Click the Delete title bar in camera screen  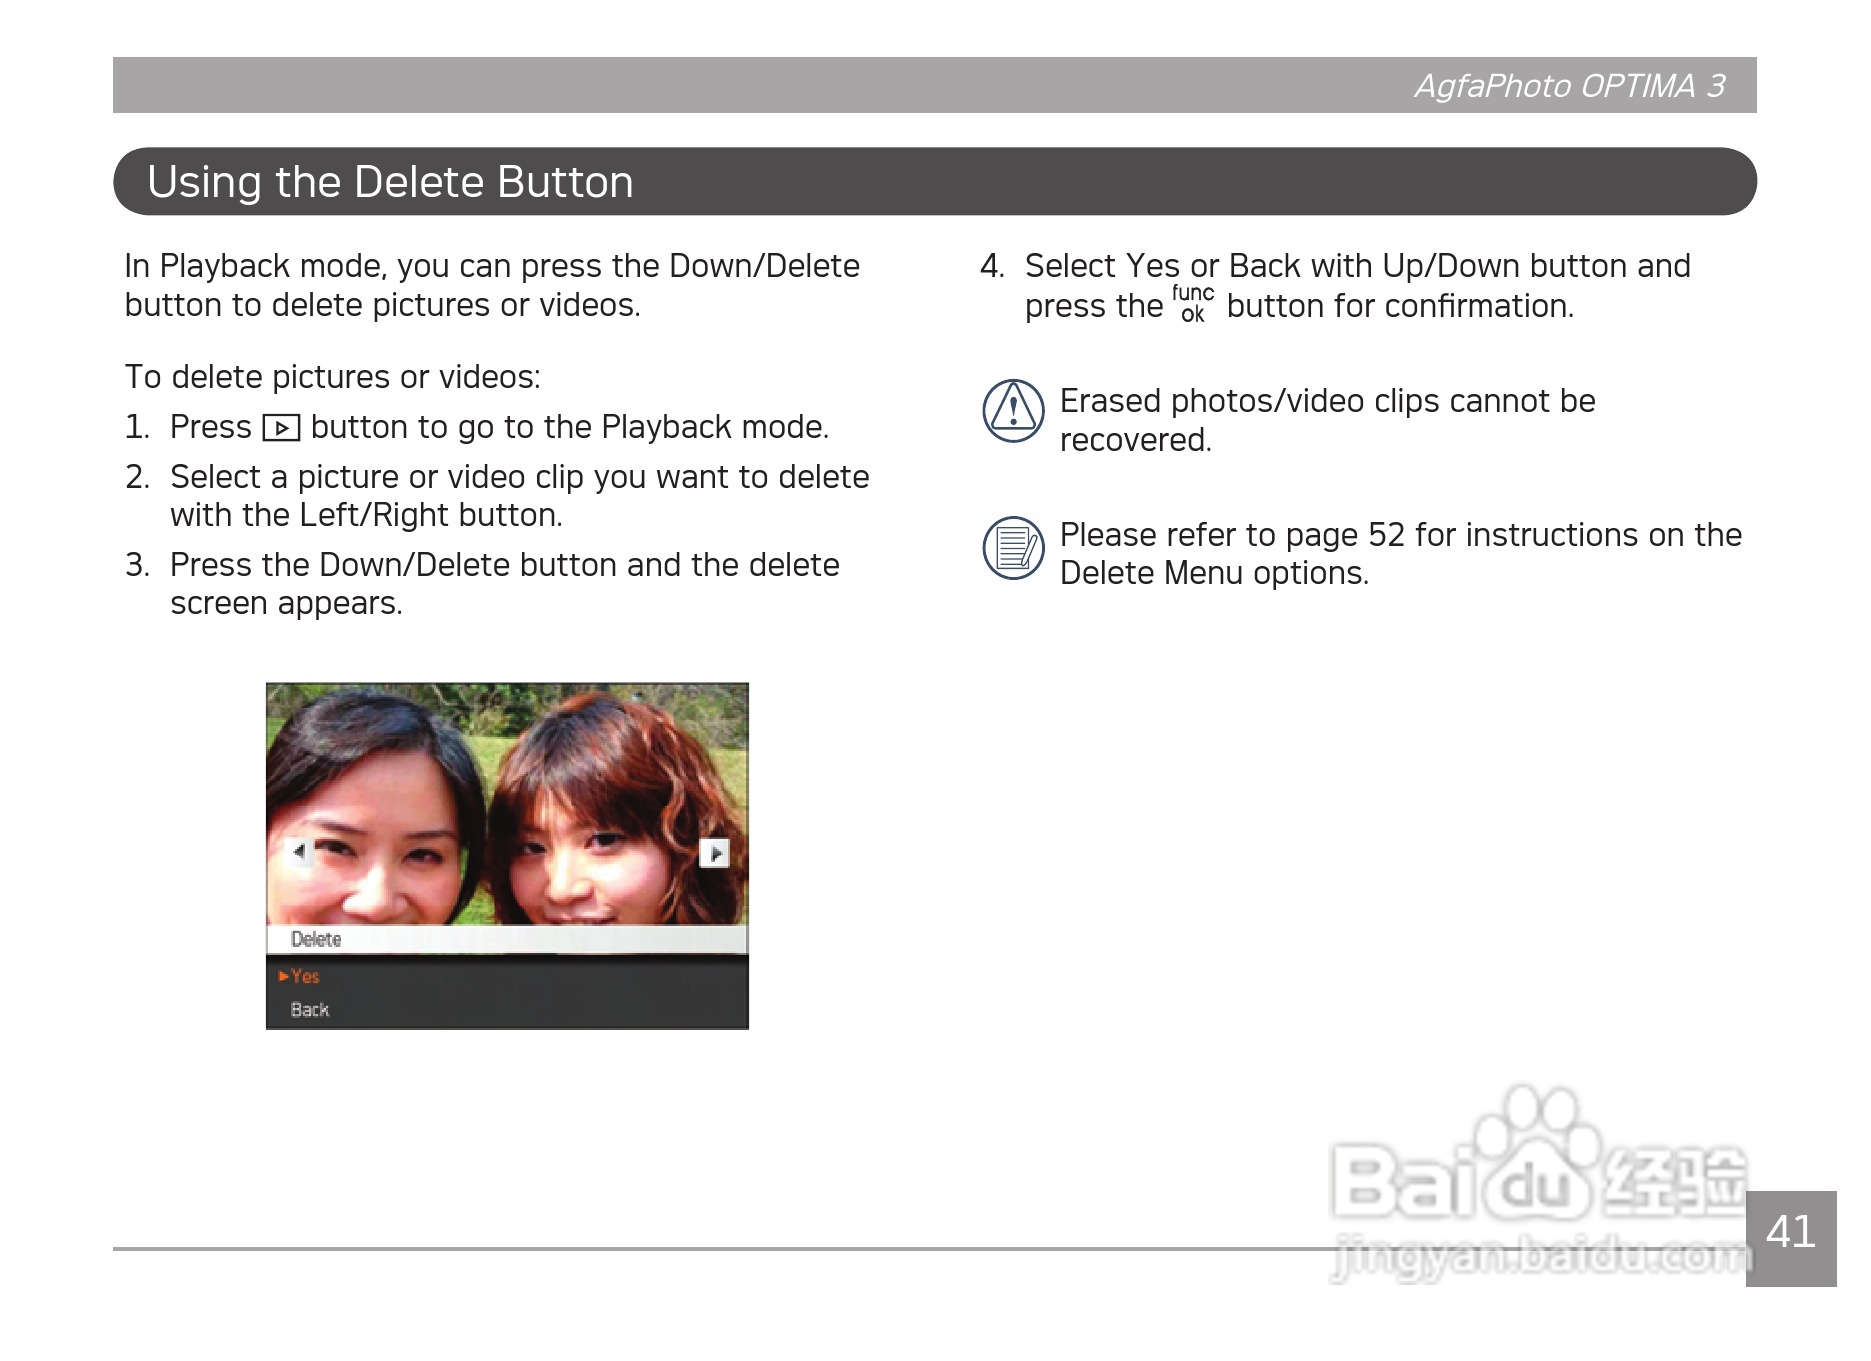[507, 939]
